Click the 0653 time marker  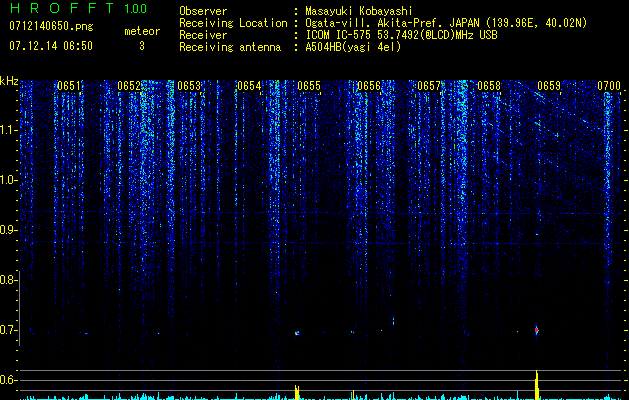point(189,86)
